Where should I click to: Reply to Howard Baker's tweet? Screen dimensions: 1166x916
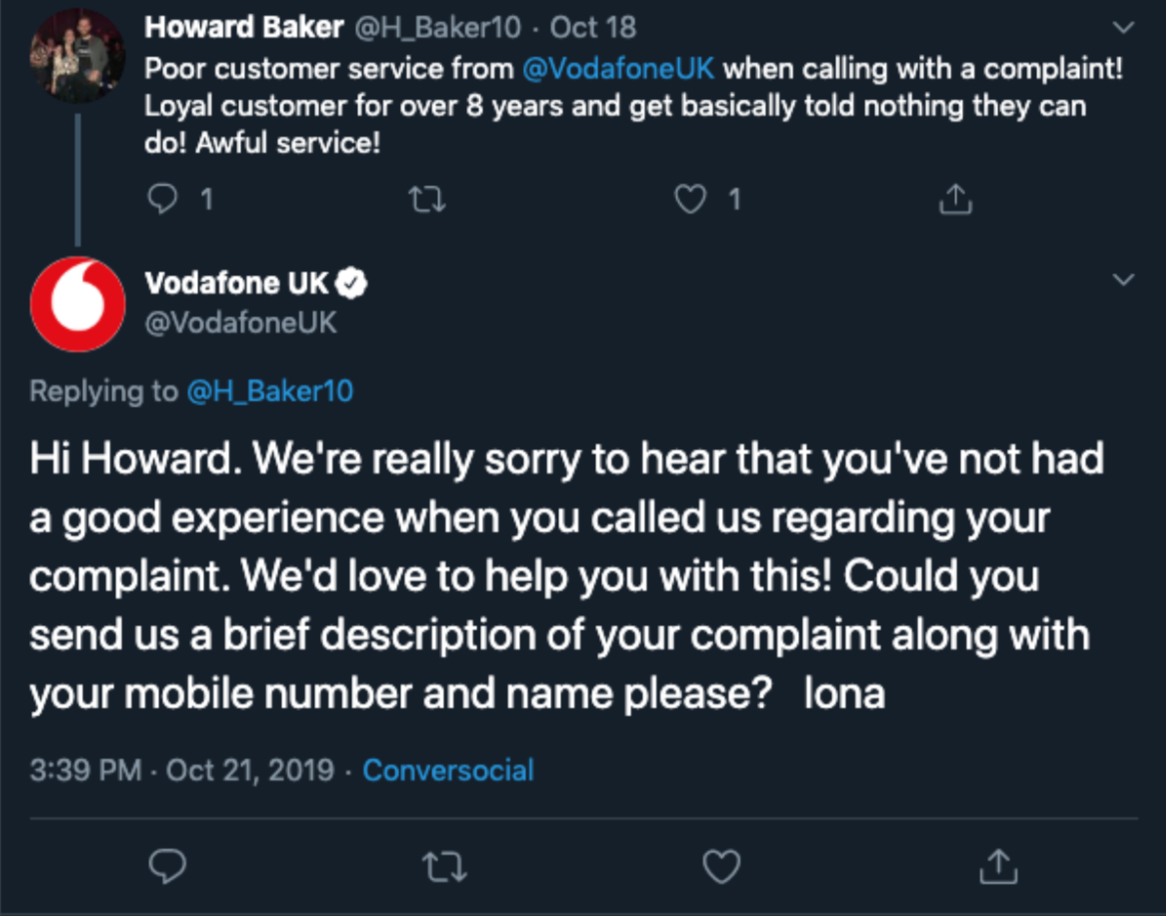click(163, 199)
